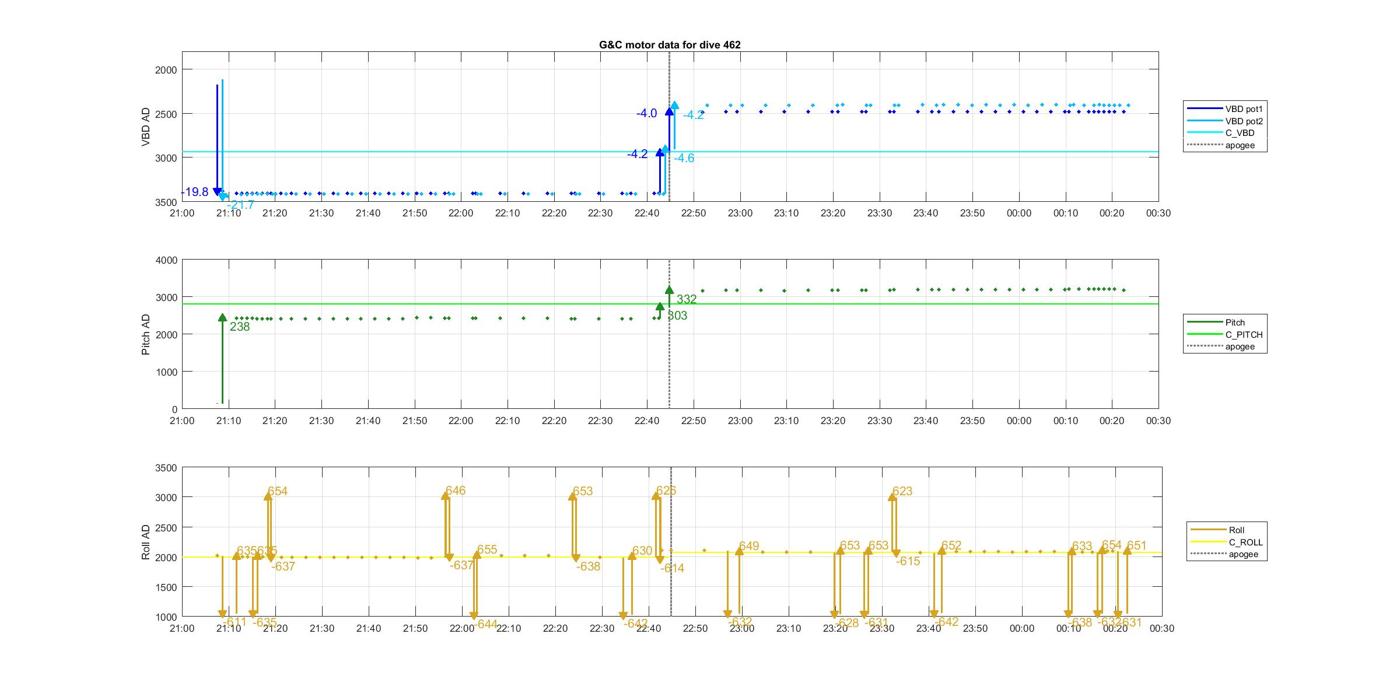Viewport: 1400px width, 693px height.
Task: Select the 'C_VBD' legend entry
Action: tap(1221, 133)
